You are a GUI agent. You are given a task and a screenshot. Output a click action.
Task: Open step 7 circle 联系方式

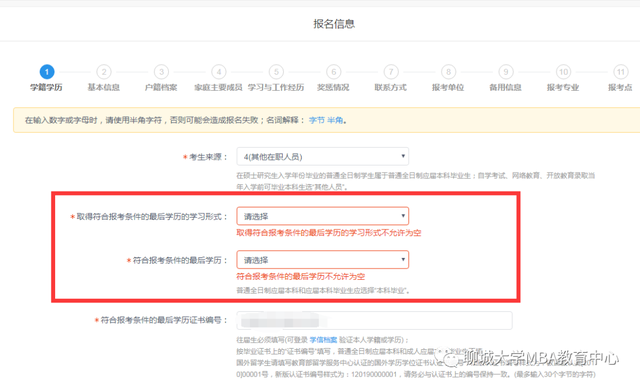(x=391, y=72)
